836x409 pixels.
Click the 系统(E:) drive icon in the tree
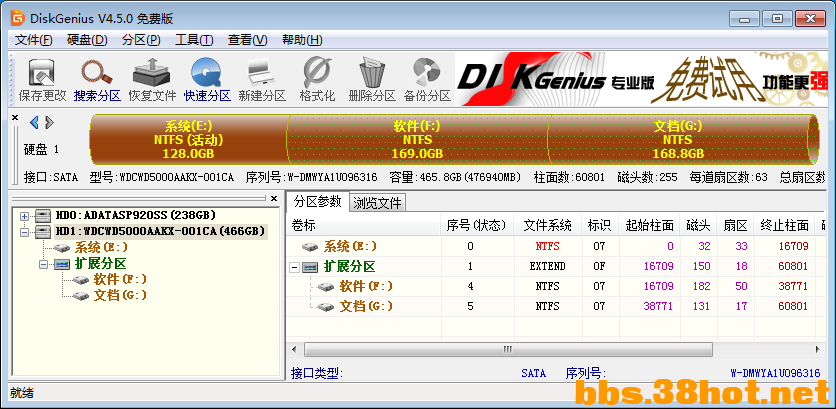click(62, 248)
